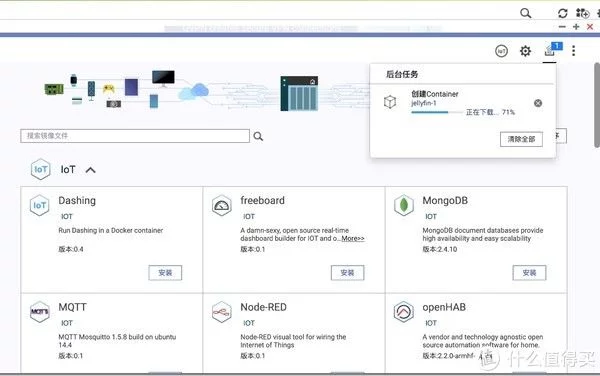Image resolution: width=600 pixels, height=376 pixels.
Task: Click the openHAB title text
Action: pos(444,307)
